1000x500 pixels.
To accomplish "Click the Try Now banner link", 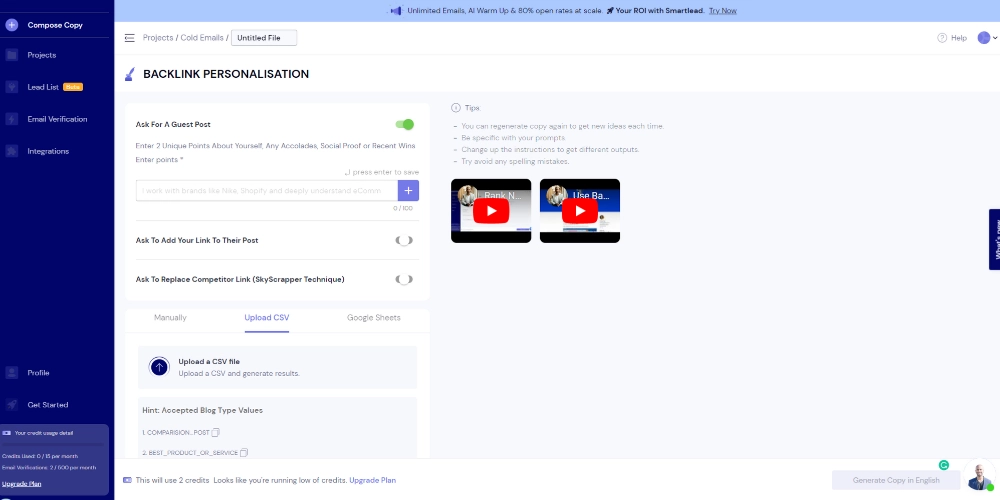I will pos(722,11).
